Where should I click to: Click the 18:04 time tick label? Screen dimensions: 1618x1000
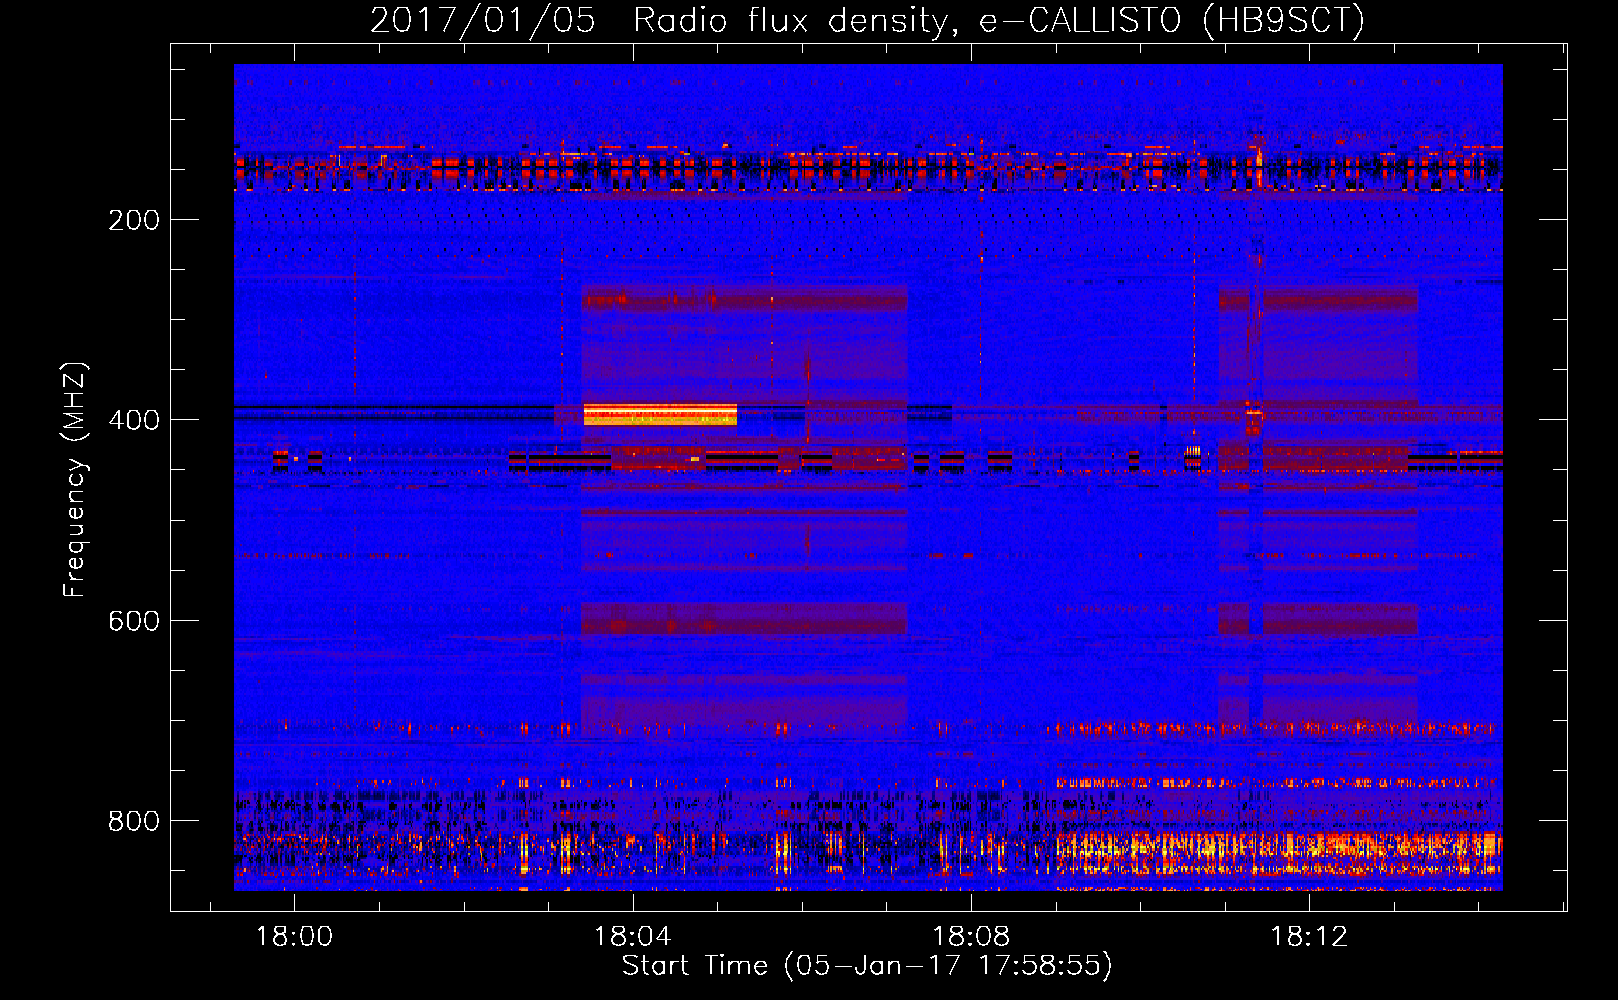click(x=632, y=937)
